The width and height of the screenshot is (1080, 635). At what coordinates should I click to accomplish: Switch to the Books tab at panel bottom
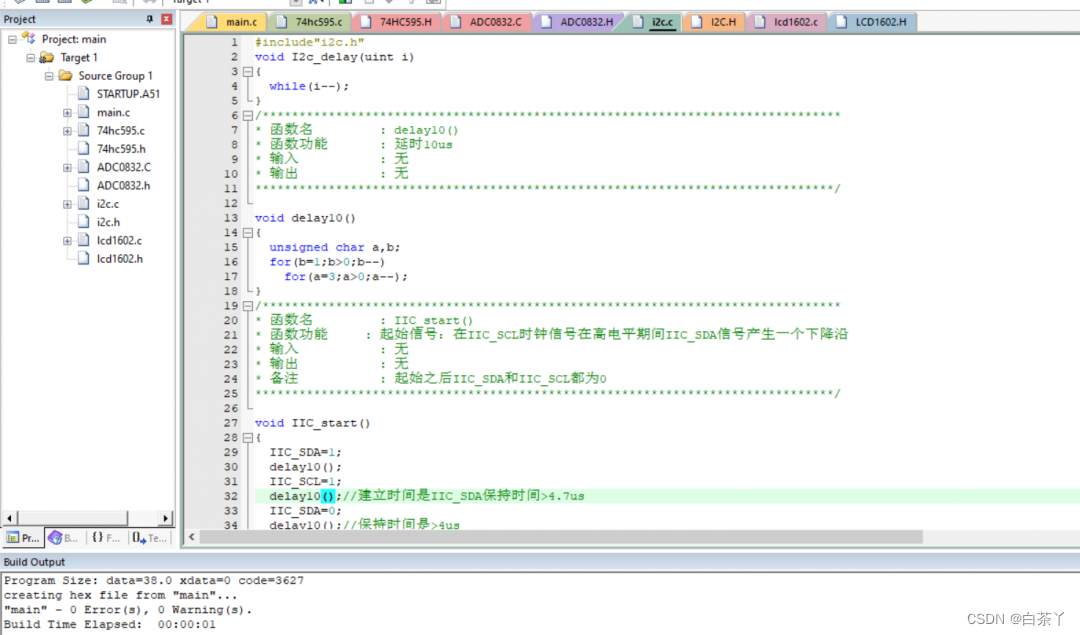[64, 538]
